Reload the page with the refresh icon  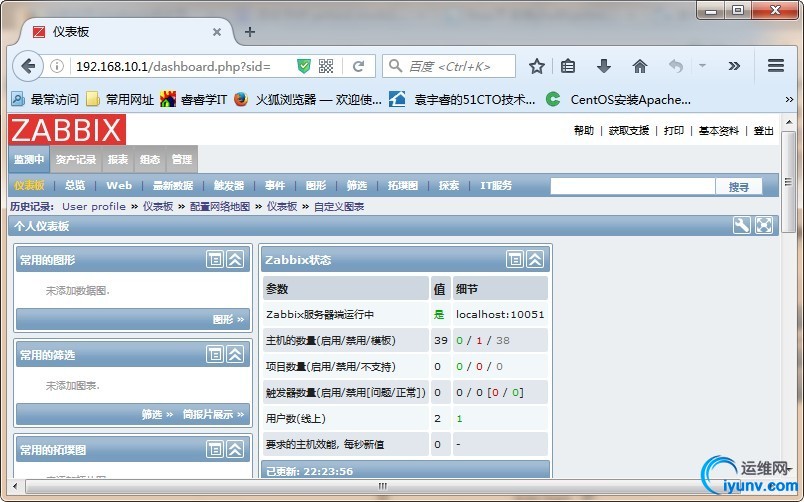[358, 66]
